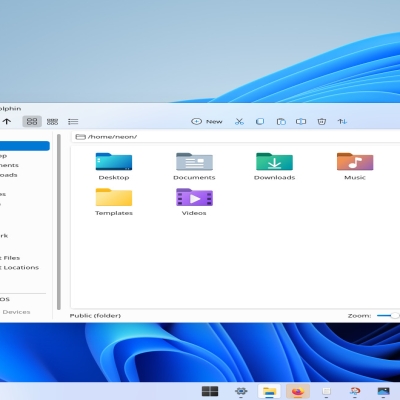Open the Start menu tiles icon in taskbar
The width and height of the screenshot is (400, 400).
click(210, 391)
